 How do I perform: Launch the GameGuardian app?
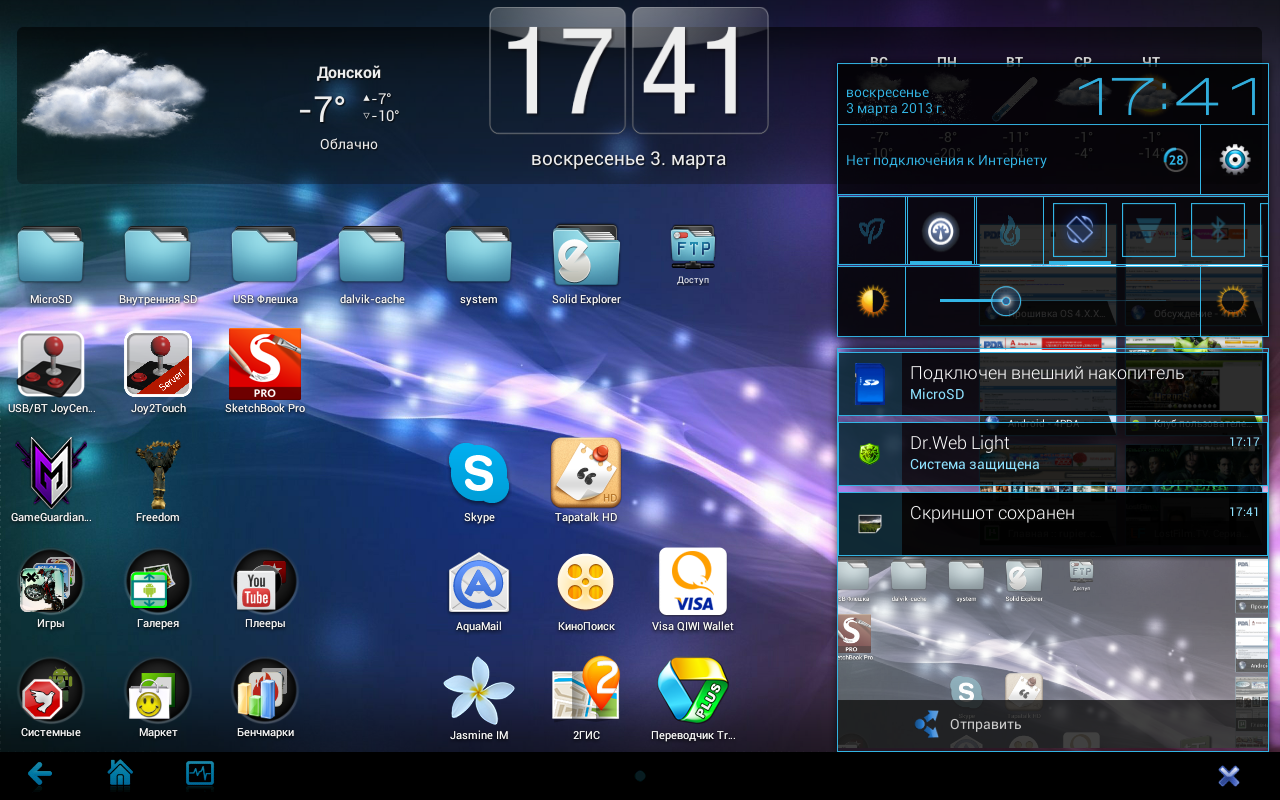[x=51, y=474]
